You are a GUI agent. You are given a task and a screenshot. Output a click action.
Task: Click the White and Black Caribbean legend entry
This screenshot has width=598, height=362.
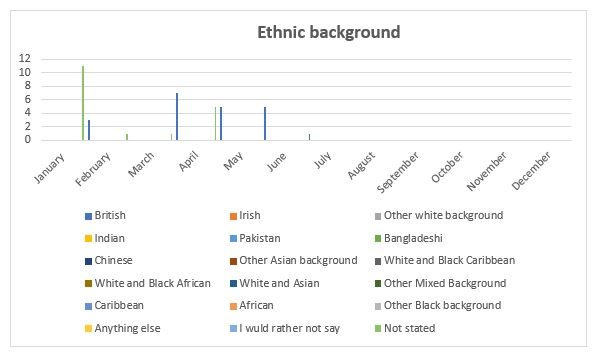tap(445, 261)
